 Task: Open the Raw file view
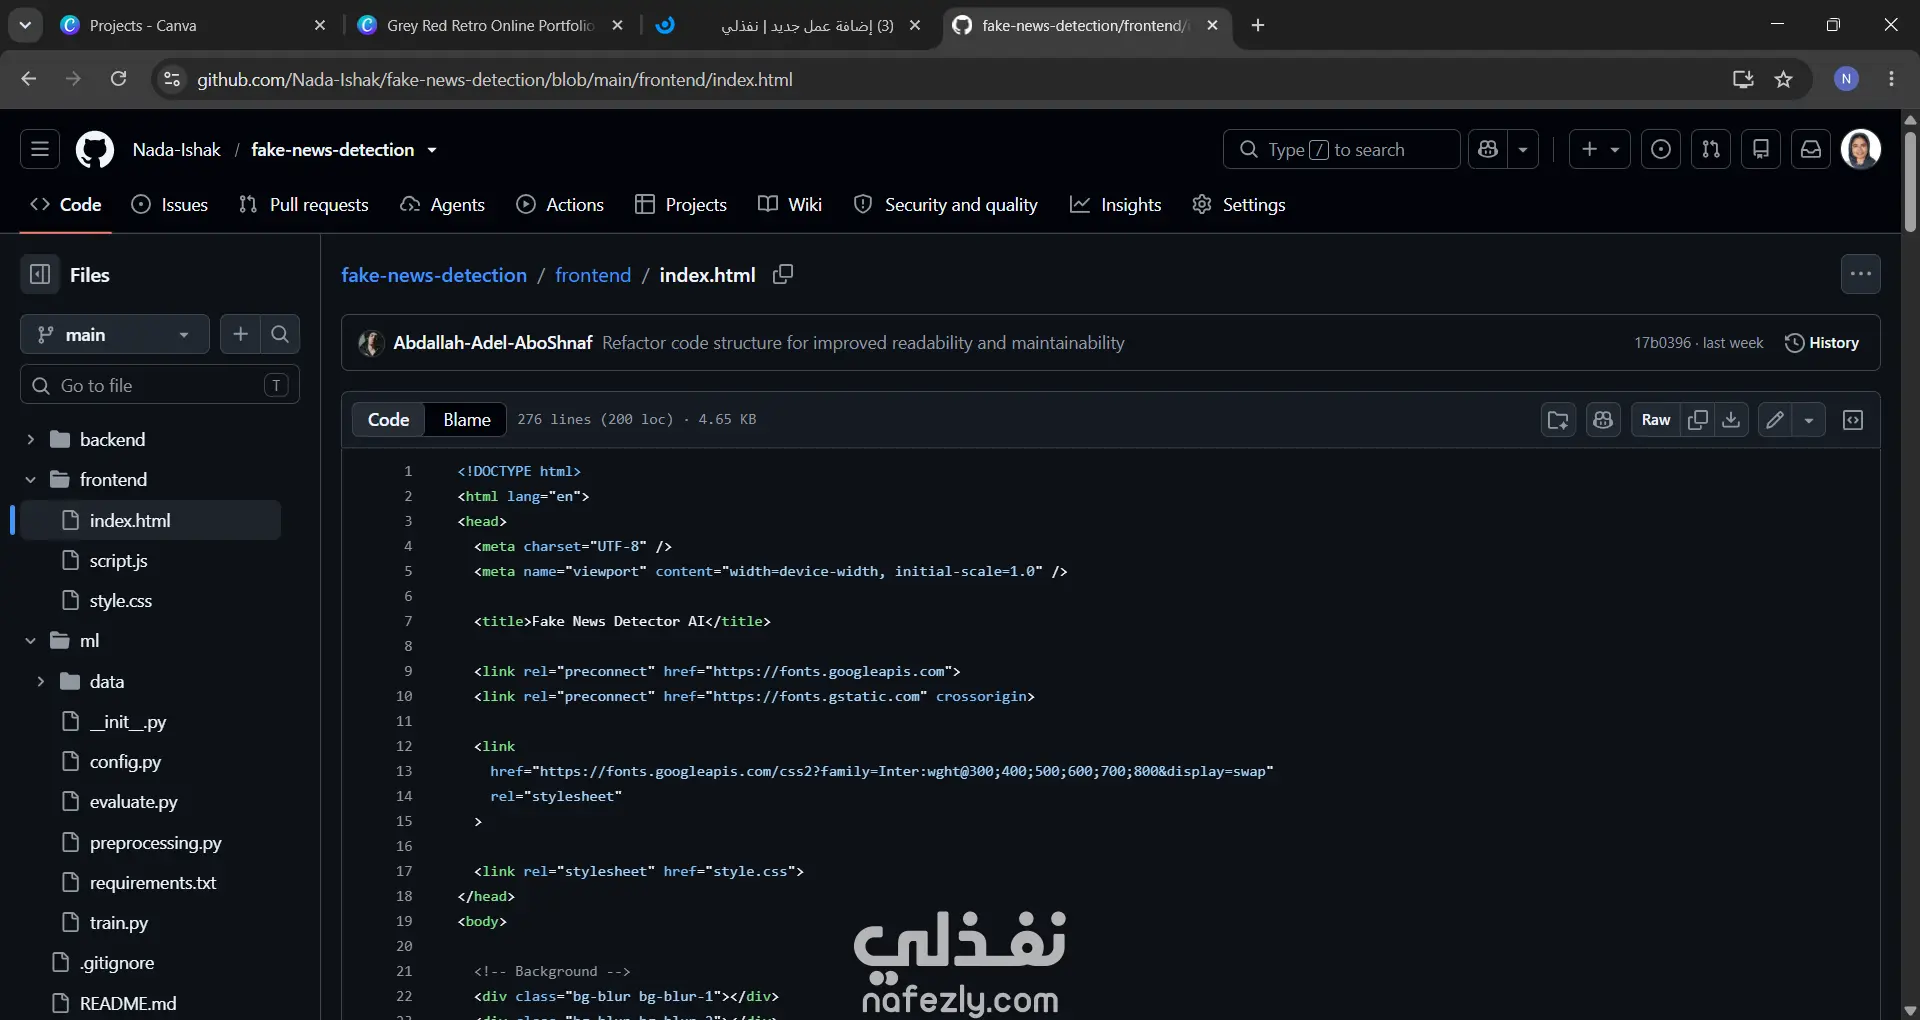tap(1656, 420)
